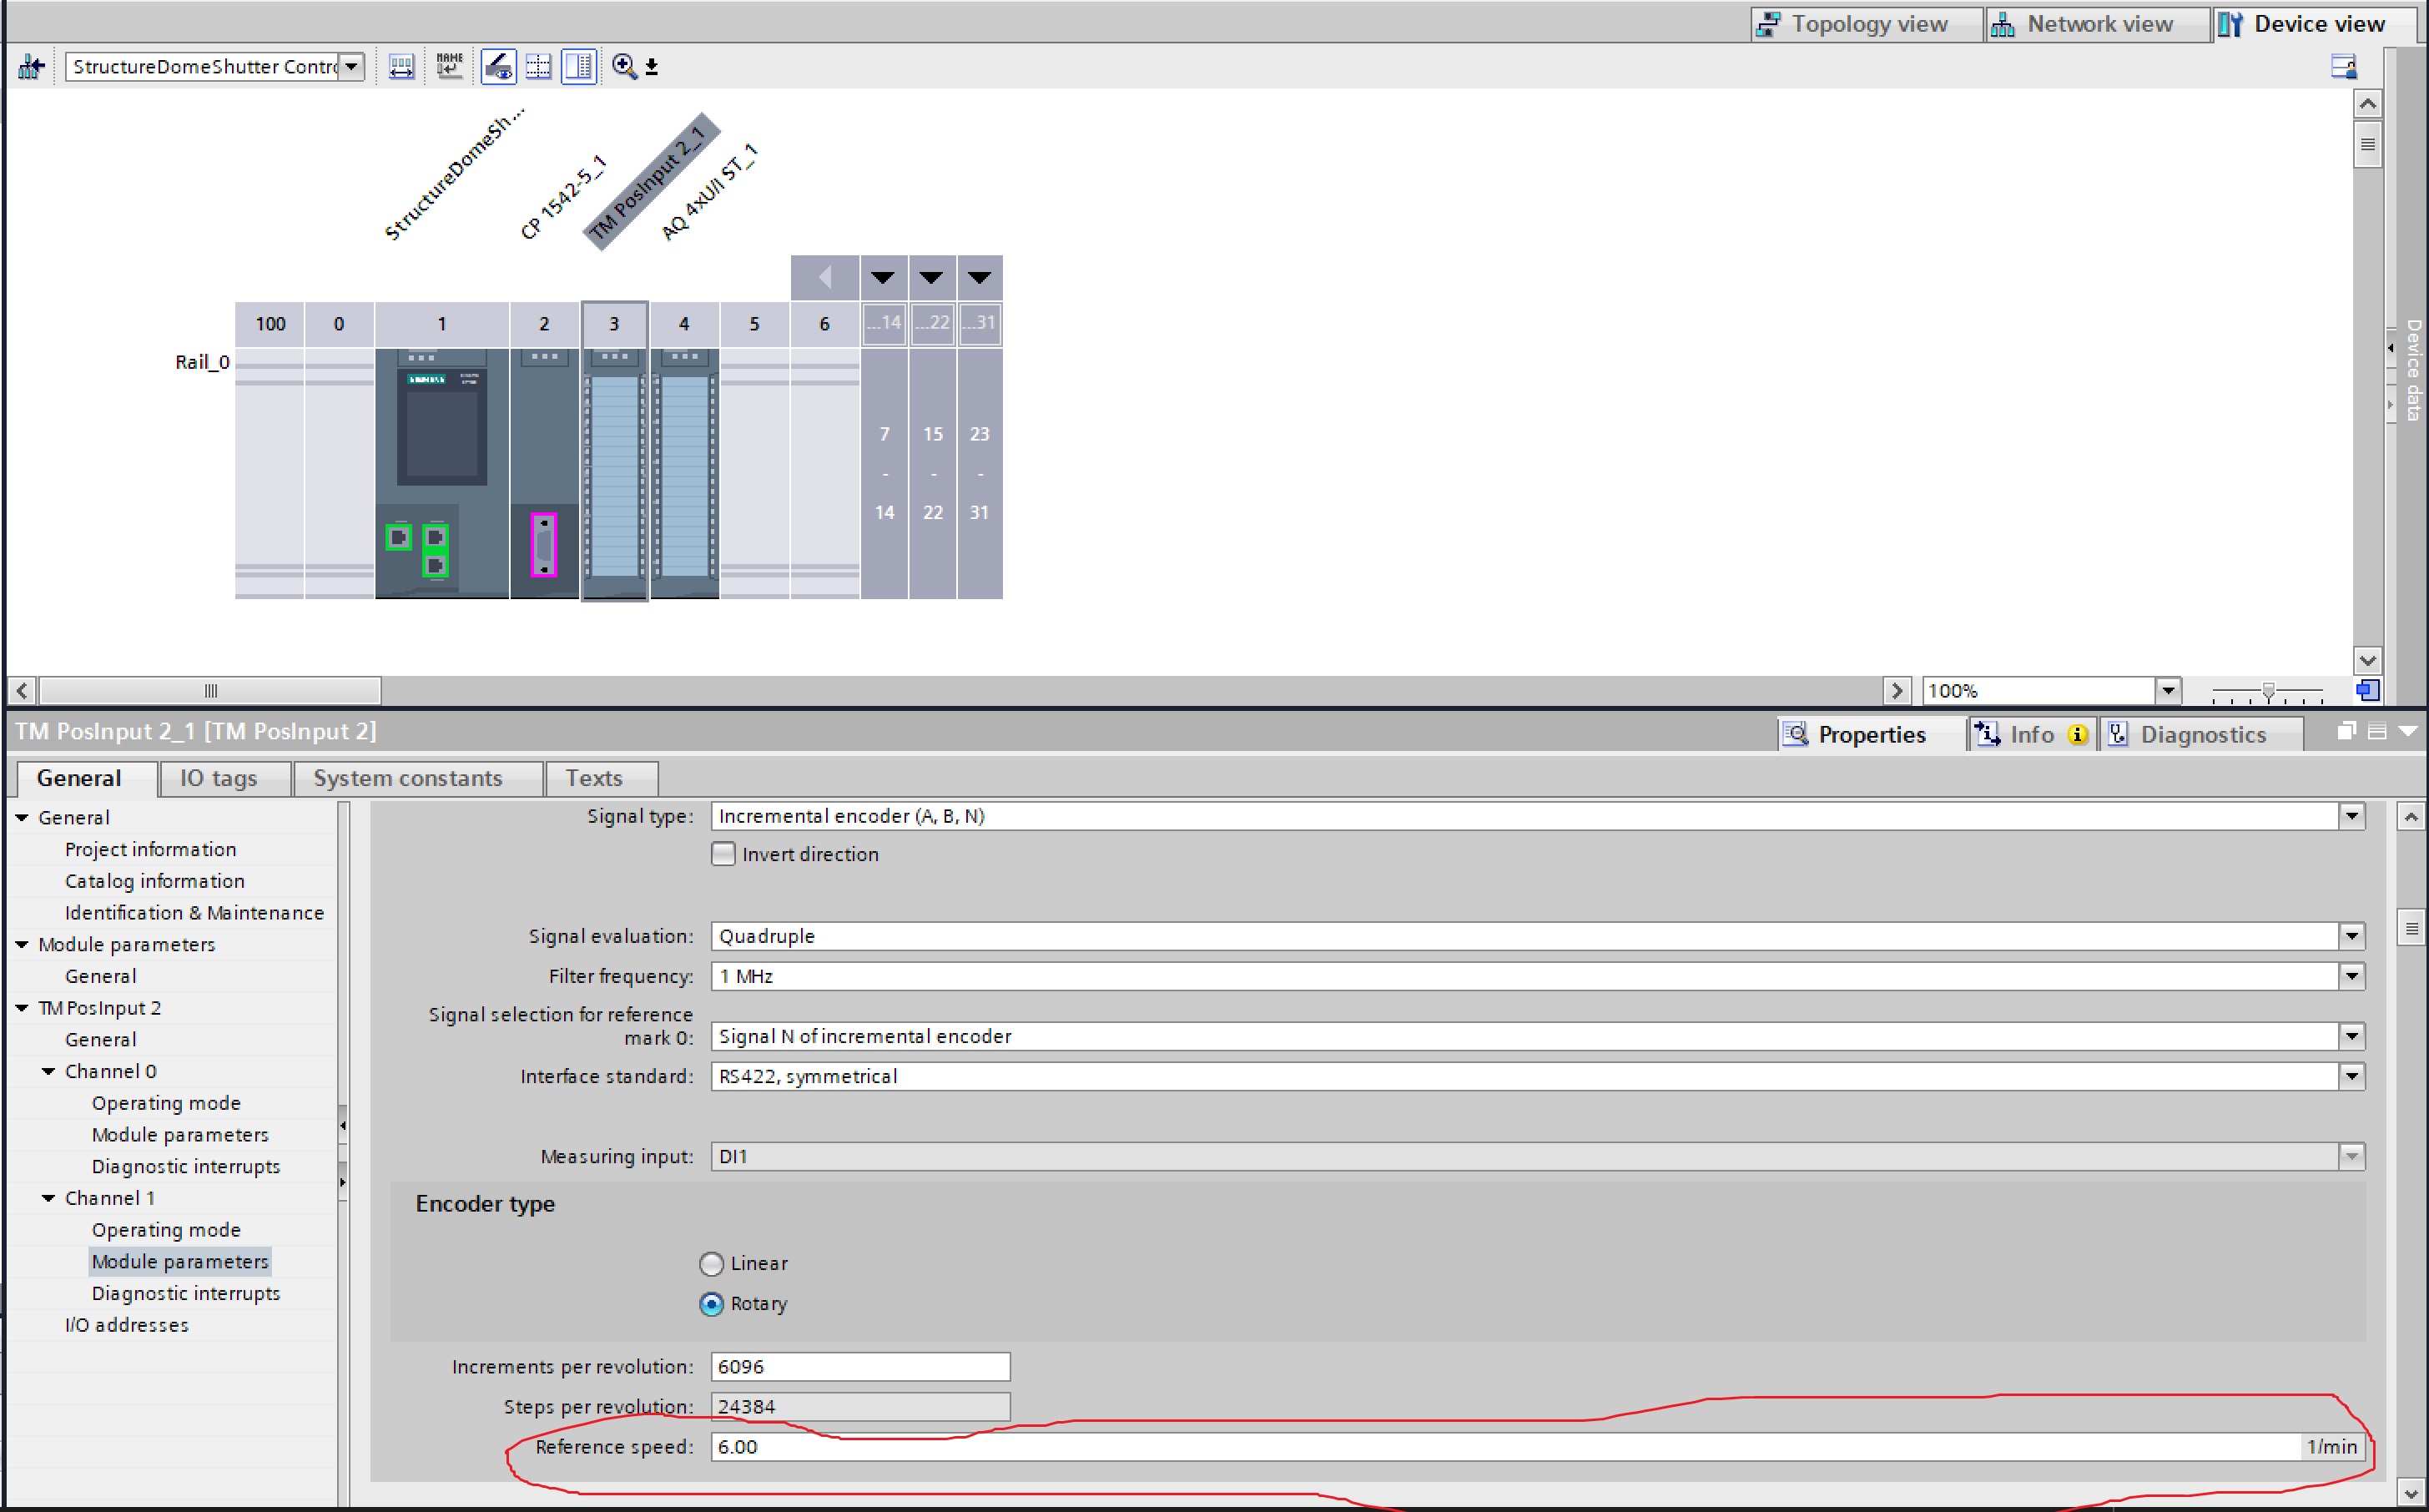
Task: Click the zoom level slider handle
Action: click(x=2268, y=691)
